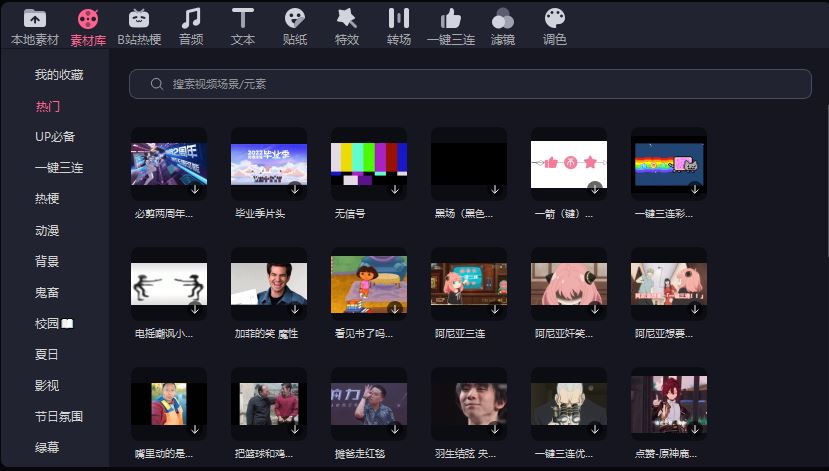Image resolution: width=829 pixels, height=471 pixels.
Task: Select the 绿幕 category
Action: tap(47, 447)
